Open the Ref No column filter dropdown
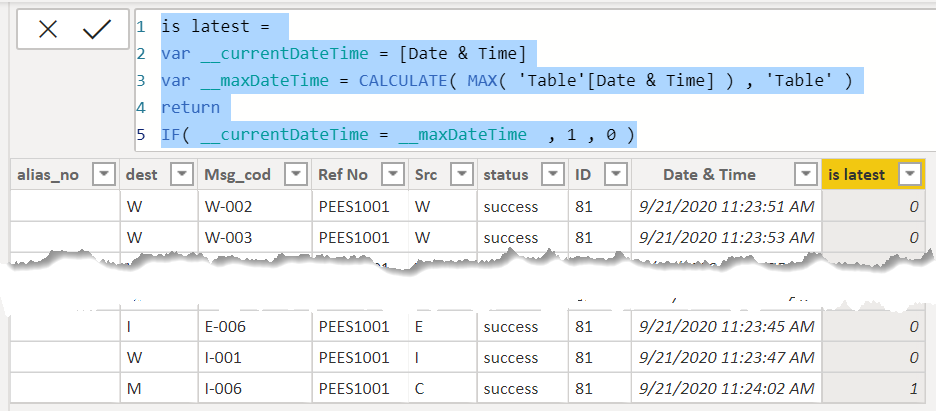The image size is (936, 411). click(x=392, y=175)
